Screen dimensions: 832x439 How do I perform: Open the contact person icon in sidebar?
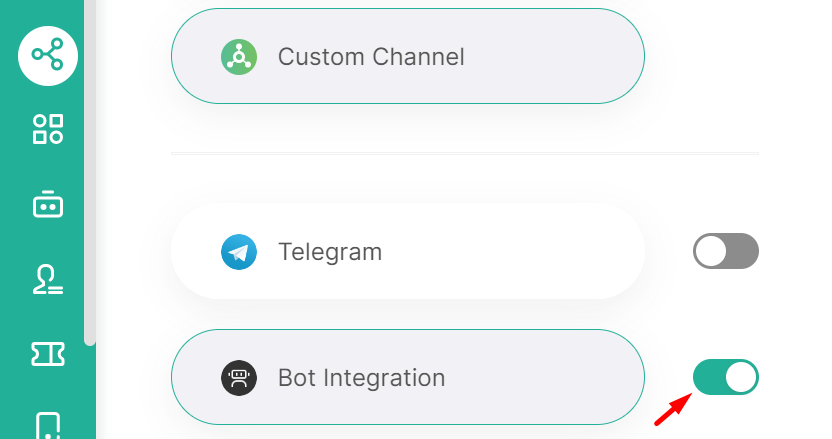[x=48, y=281]
